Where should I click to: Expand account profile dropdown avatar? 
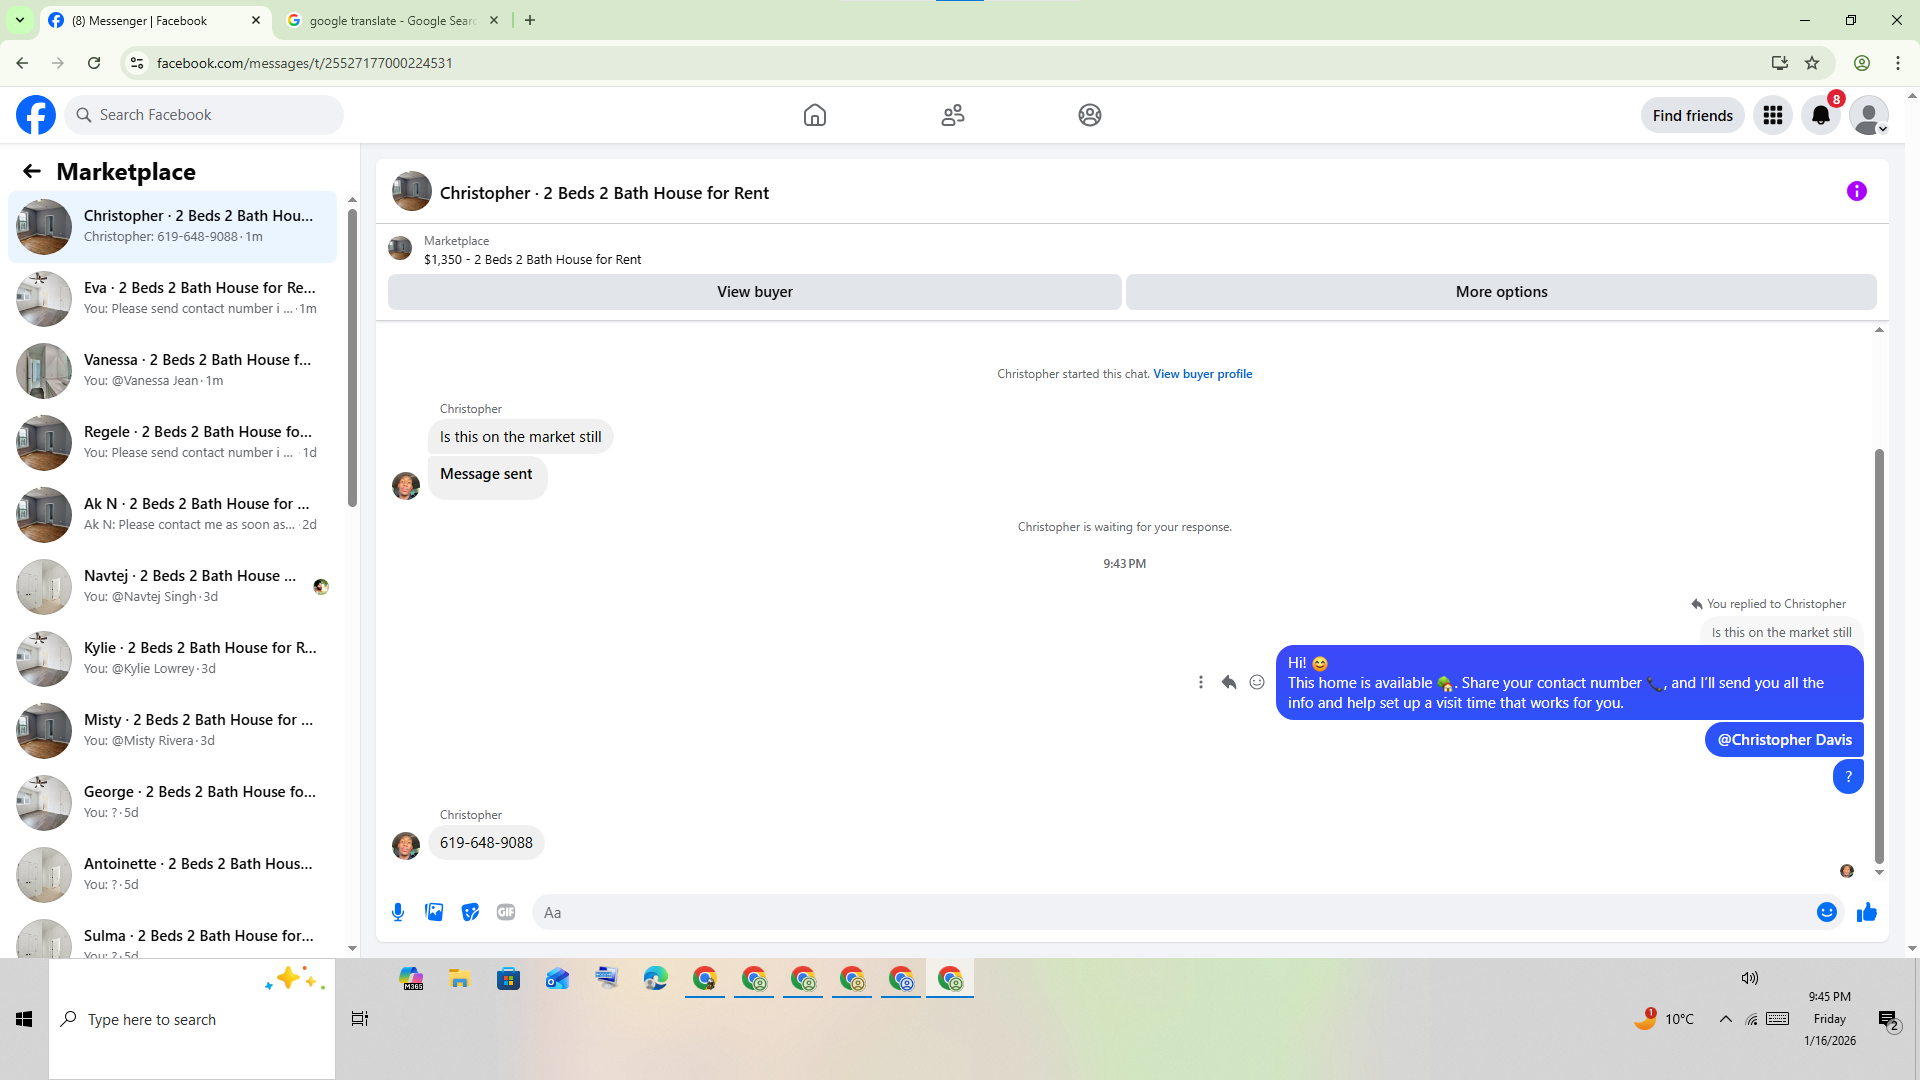[x=1868, y=115]
